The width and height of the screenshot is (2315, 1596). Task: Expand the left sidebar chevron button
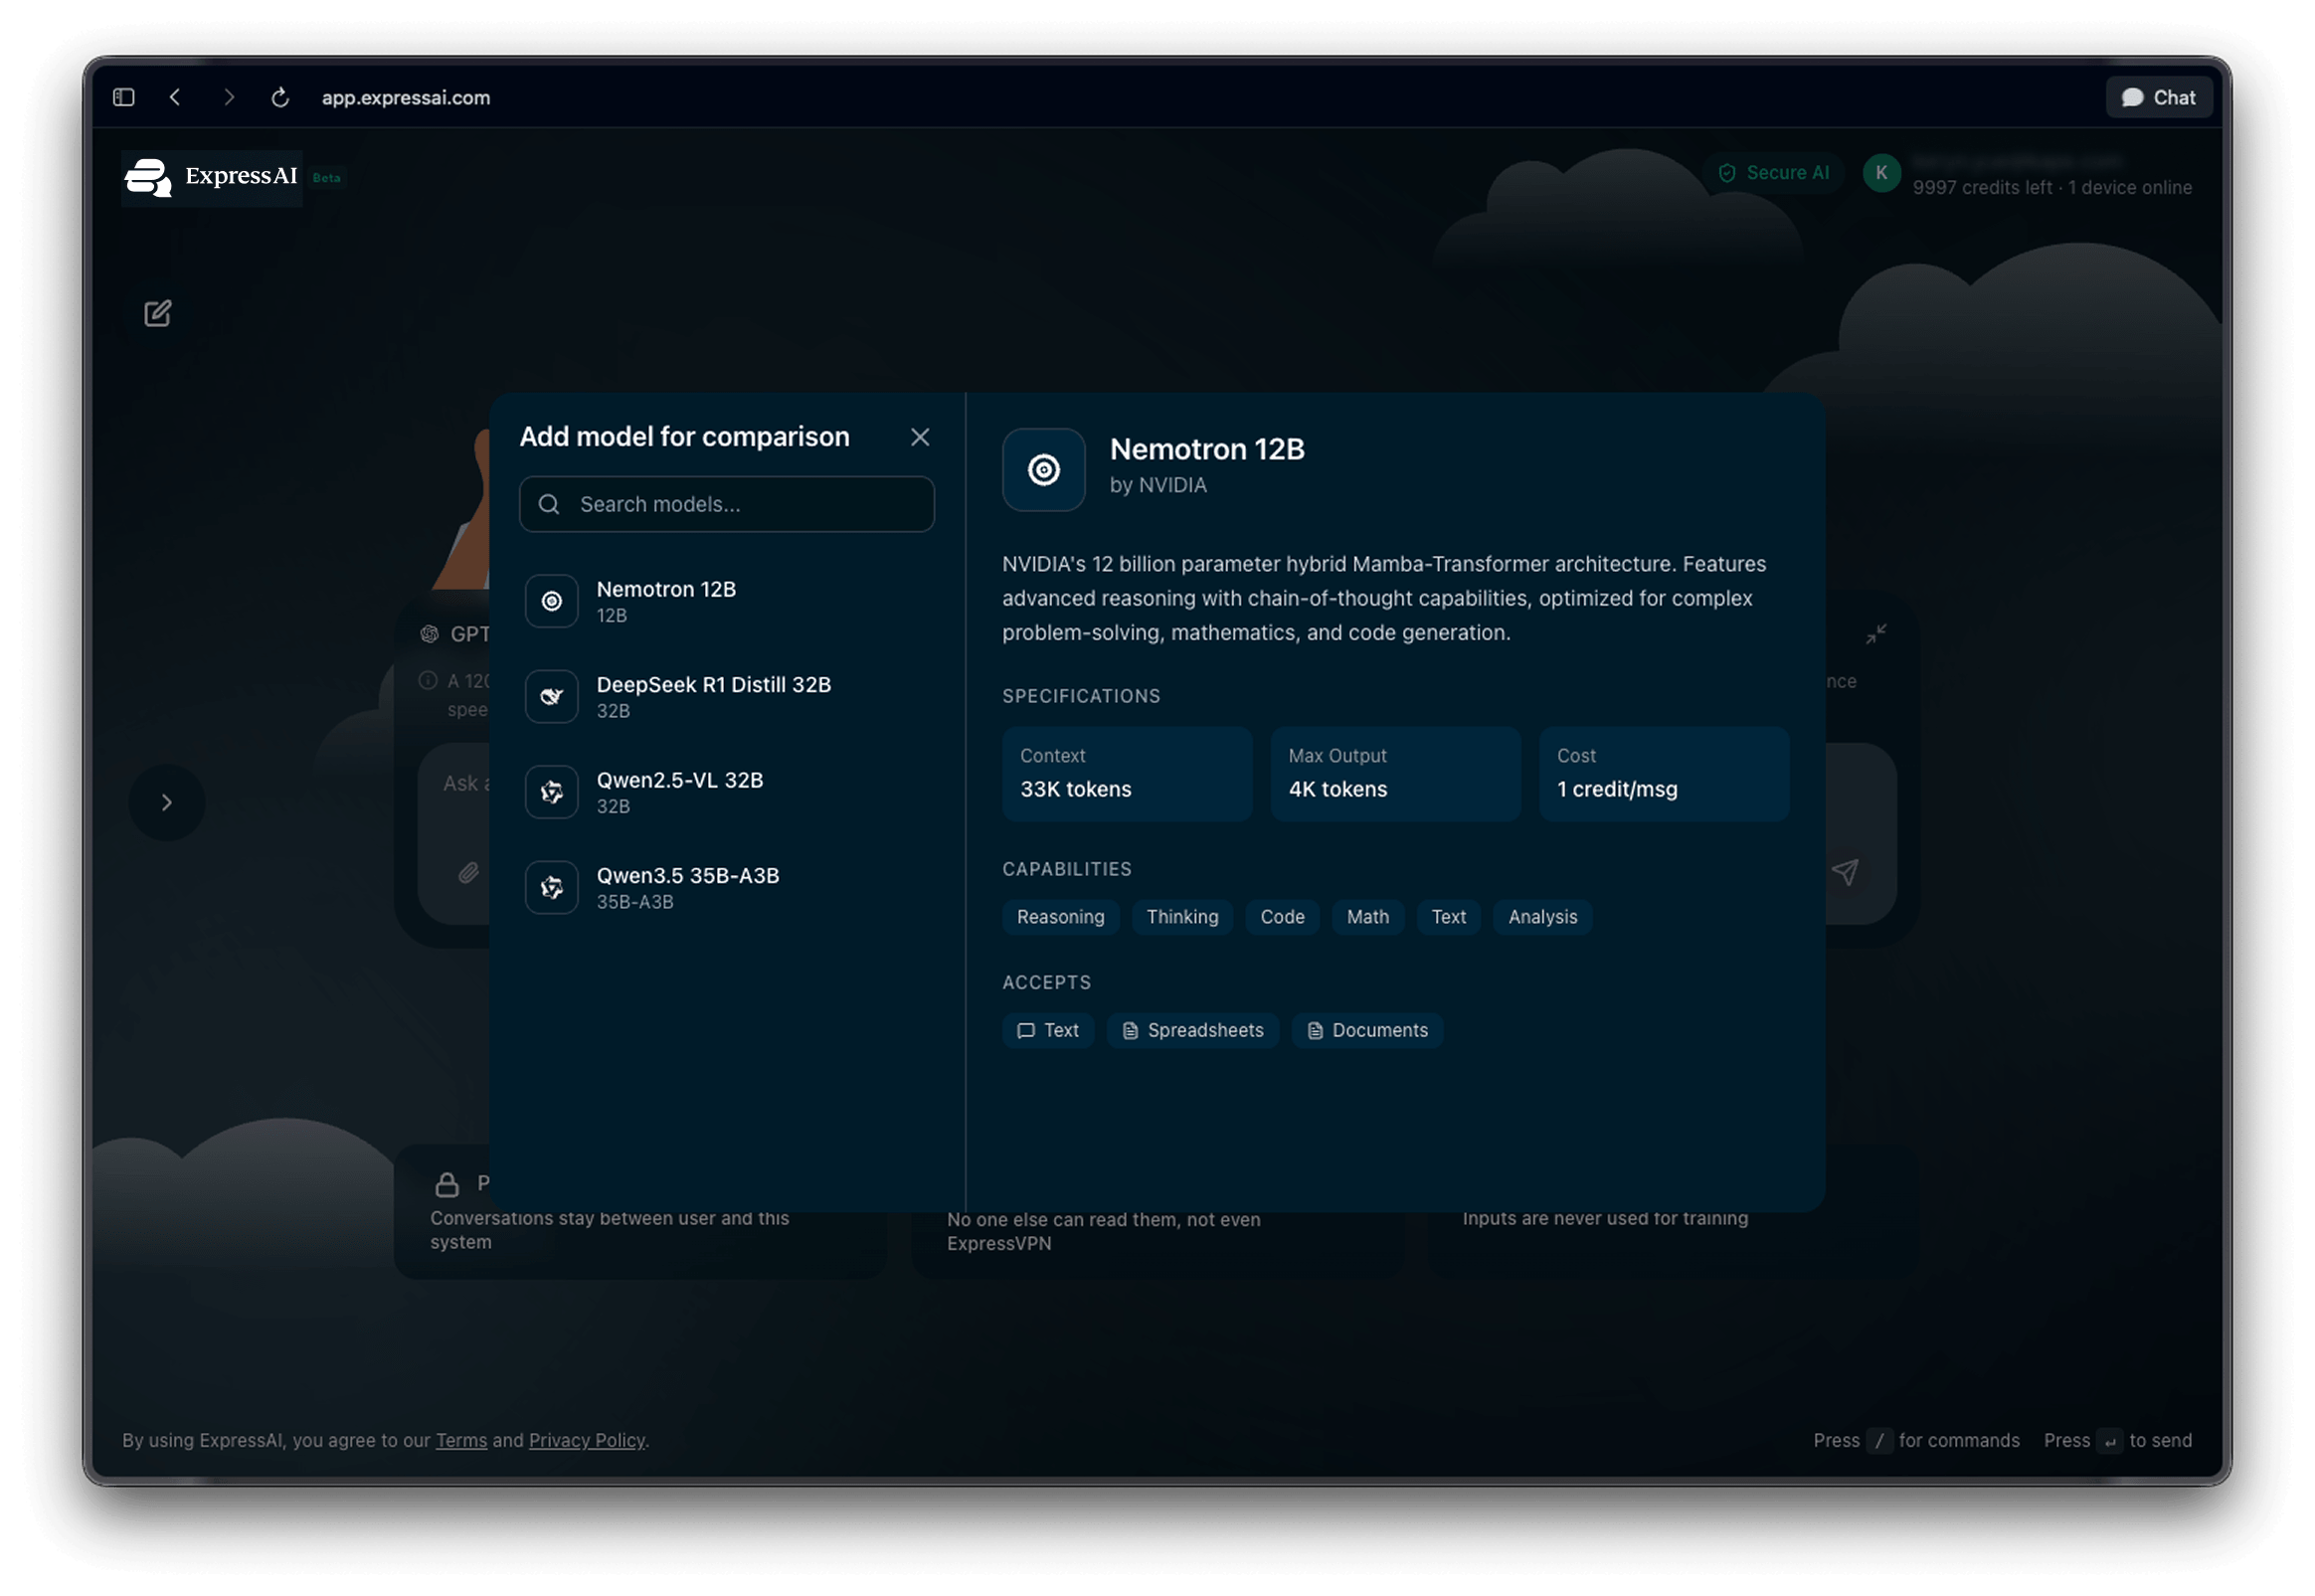tap(167, 802)
